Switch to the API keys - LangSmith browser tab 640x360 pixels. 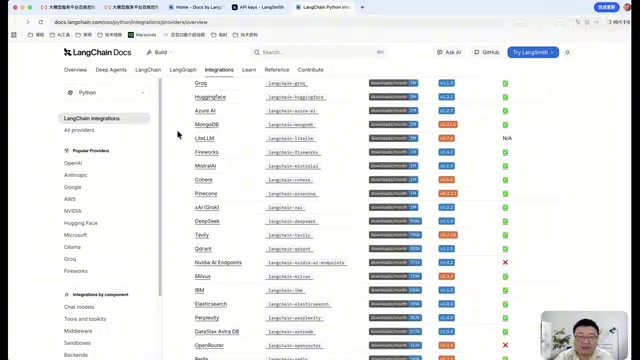pyautogui.click(x=258, y=7)
